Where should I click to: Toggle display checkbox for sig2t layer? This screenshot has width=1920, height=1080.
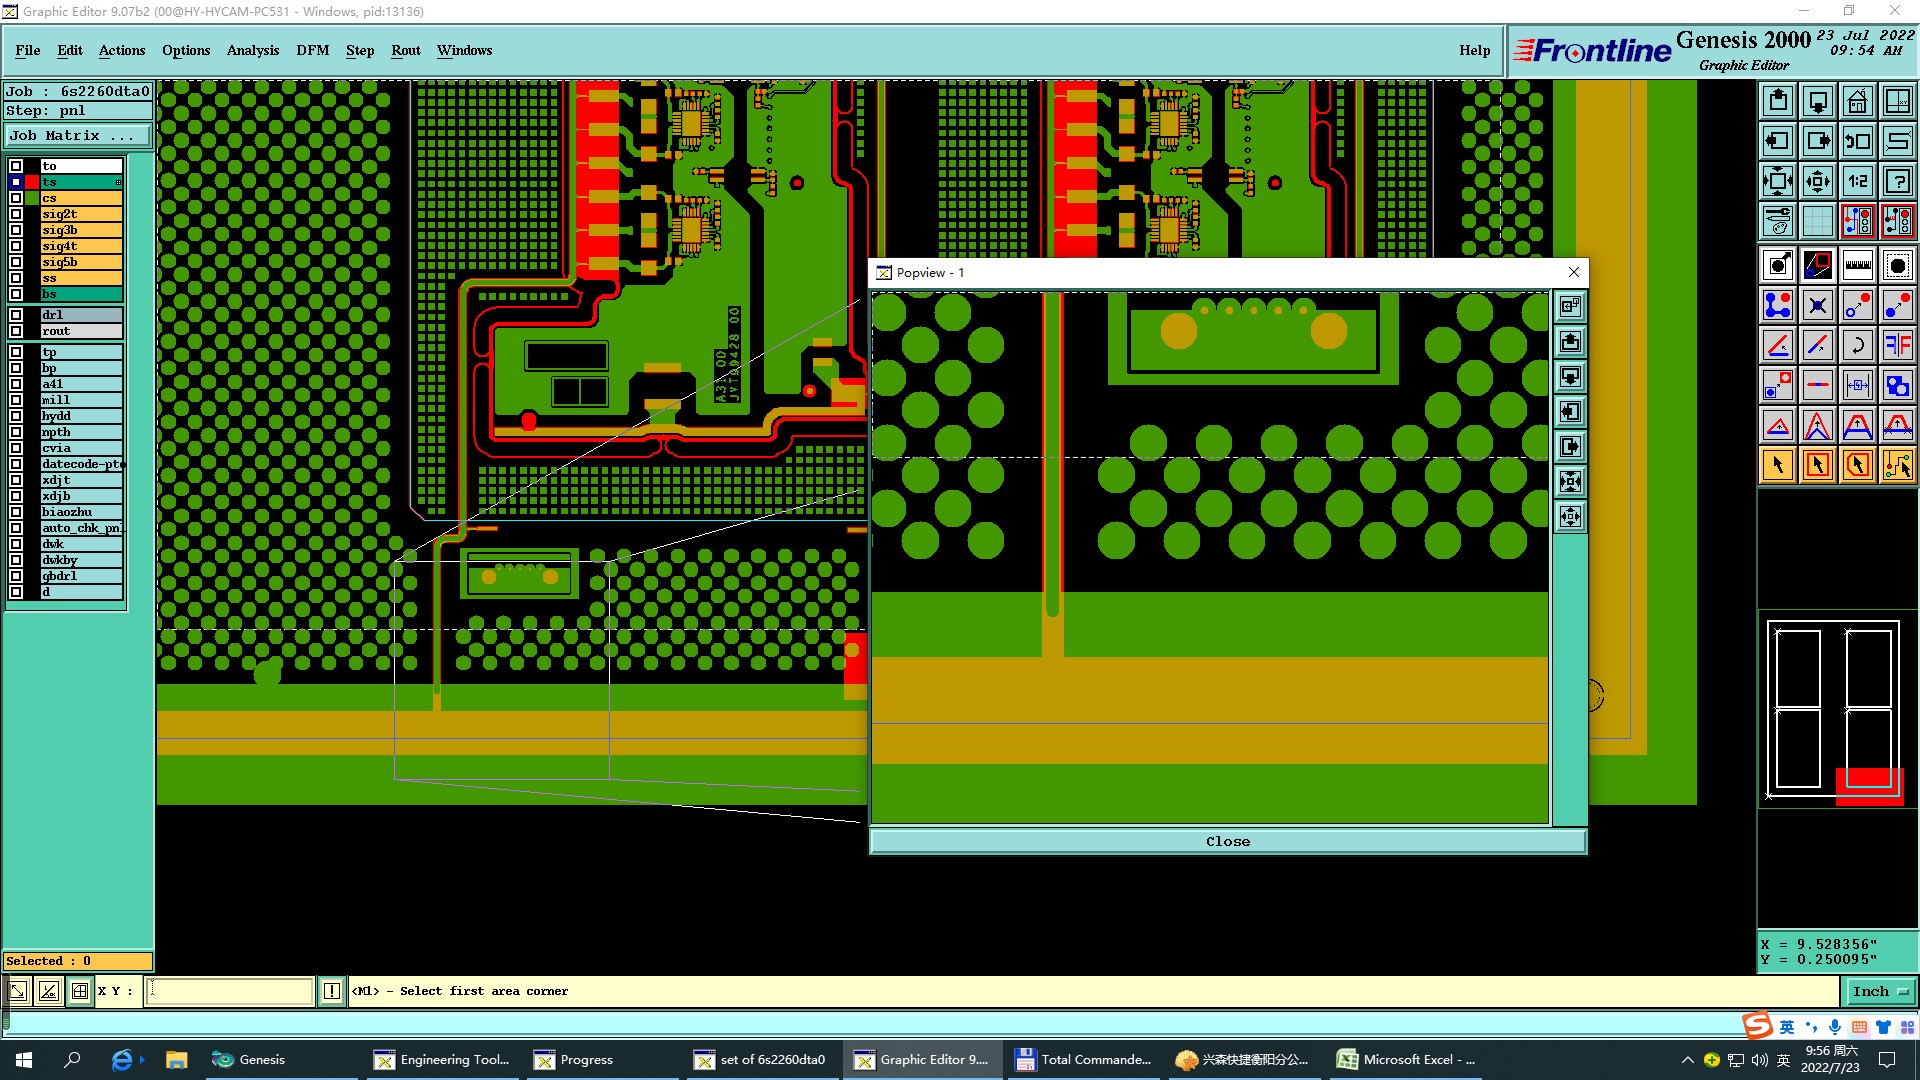[16, 214]
